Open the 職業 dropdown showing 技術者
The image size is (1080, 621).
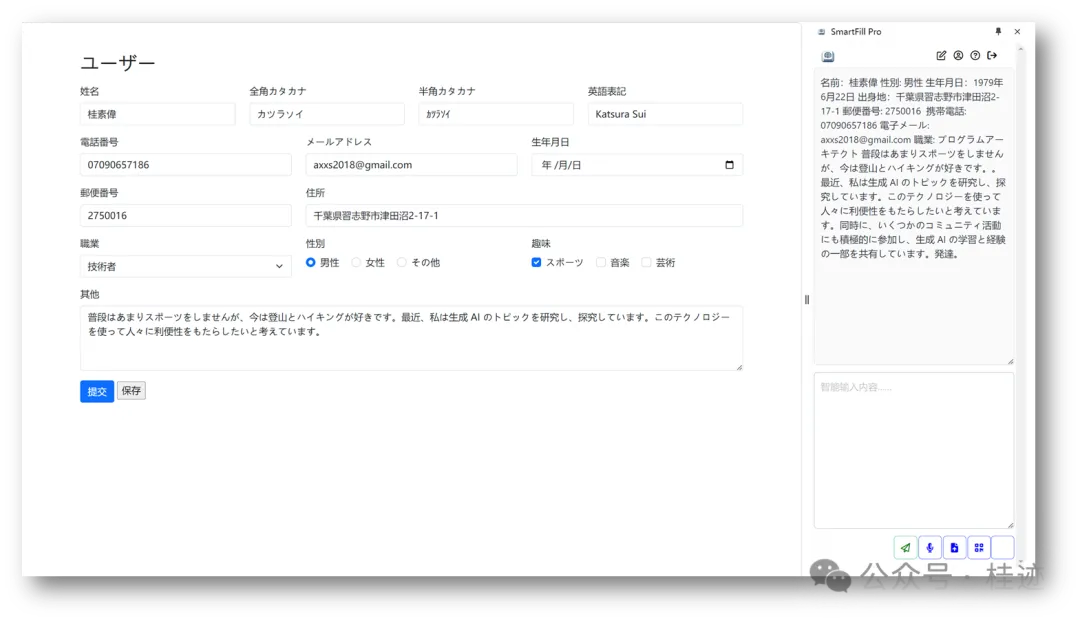click(185, 266)
